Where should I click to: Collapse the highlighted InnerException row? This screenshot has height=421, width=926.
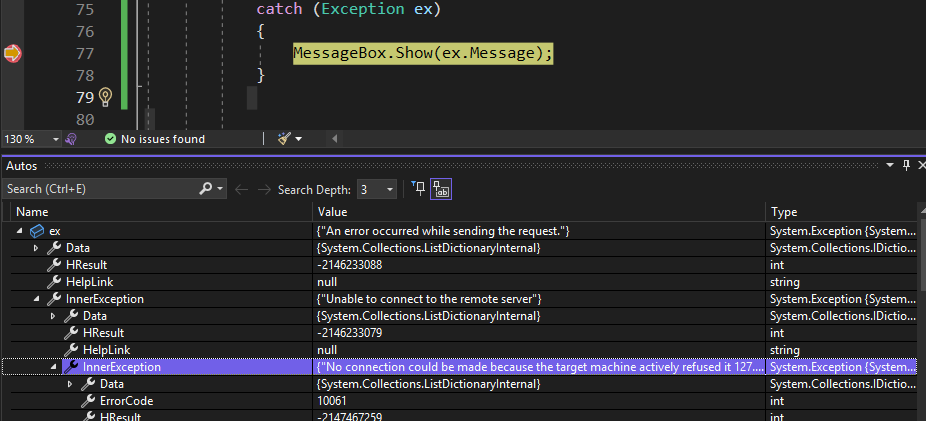tap(53, 367)
